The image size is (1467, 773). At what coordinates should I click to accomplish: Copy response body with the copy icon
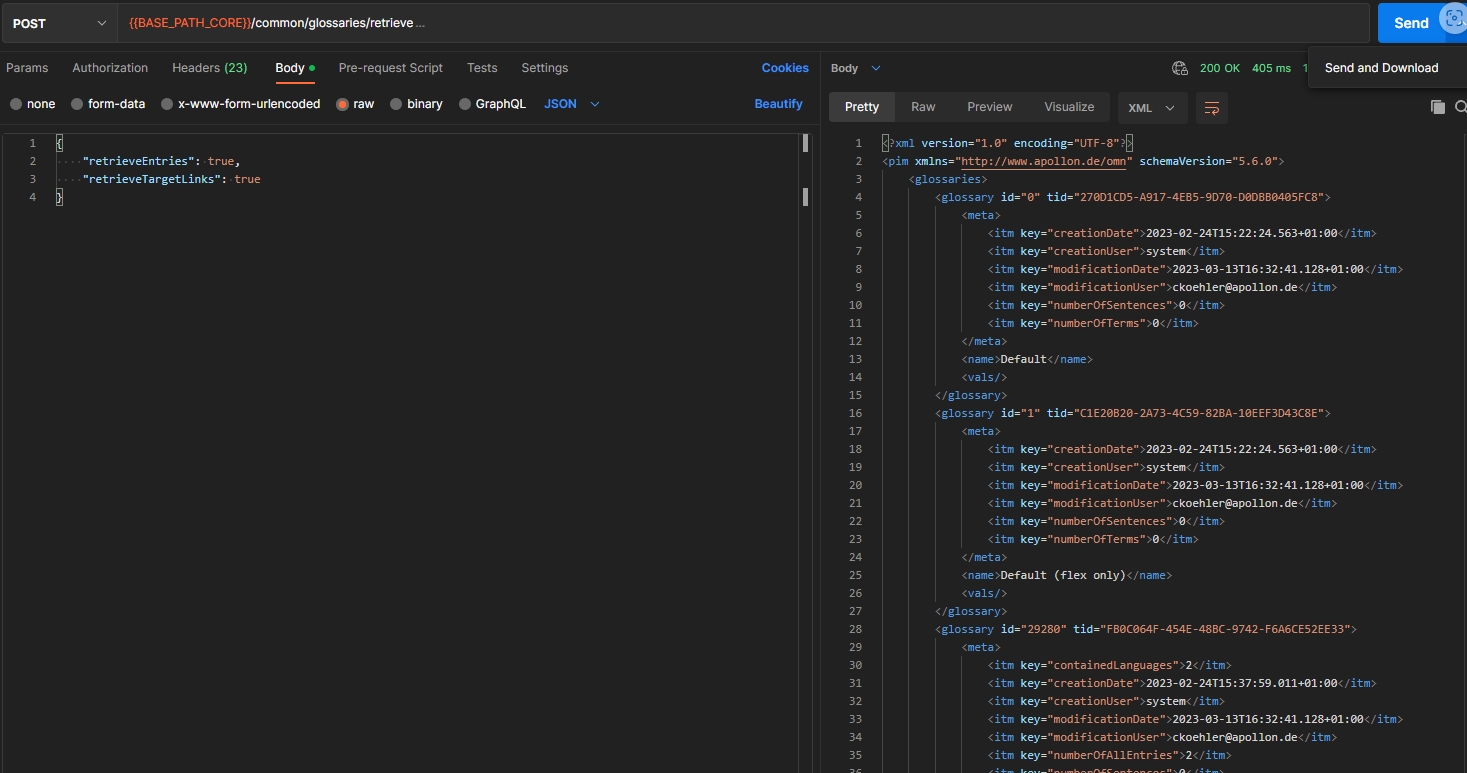[x=1437, y=107]
